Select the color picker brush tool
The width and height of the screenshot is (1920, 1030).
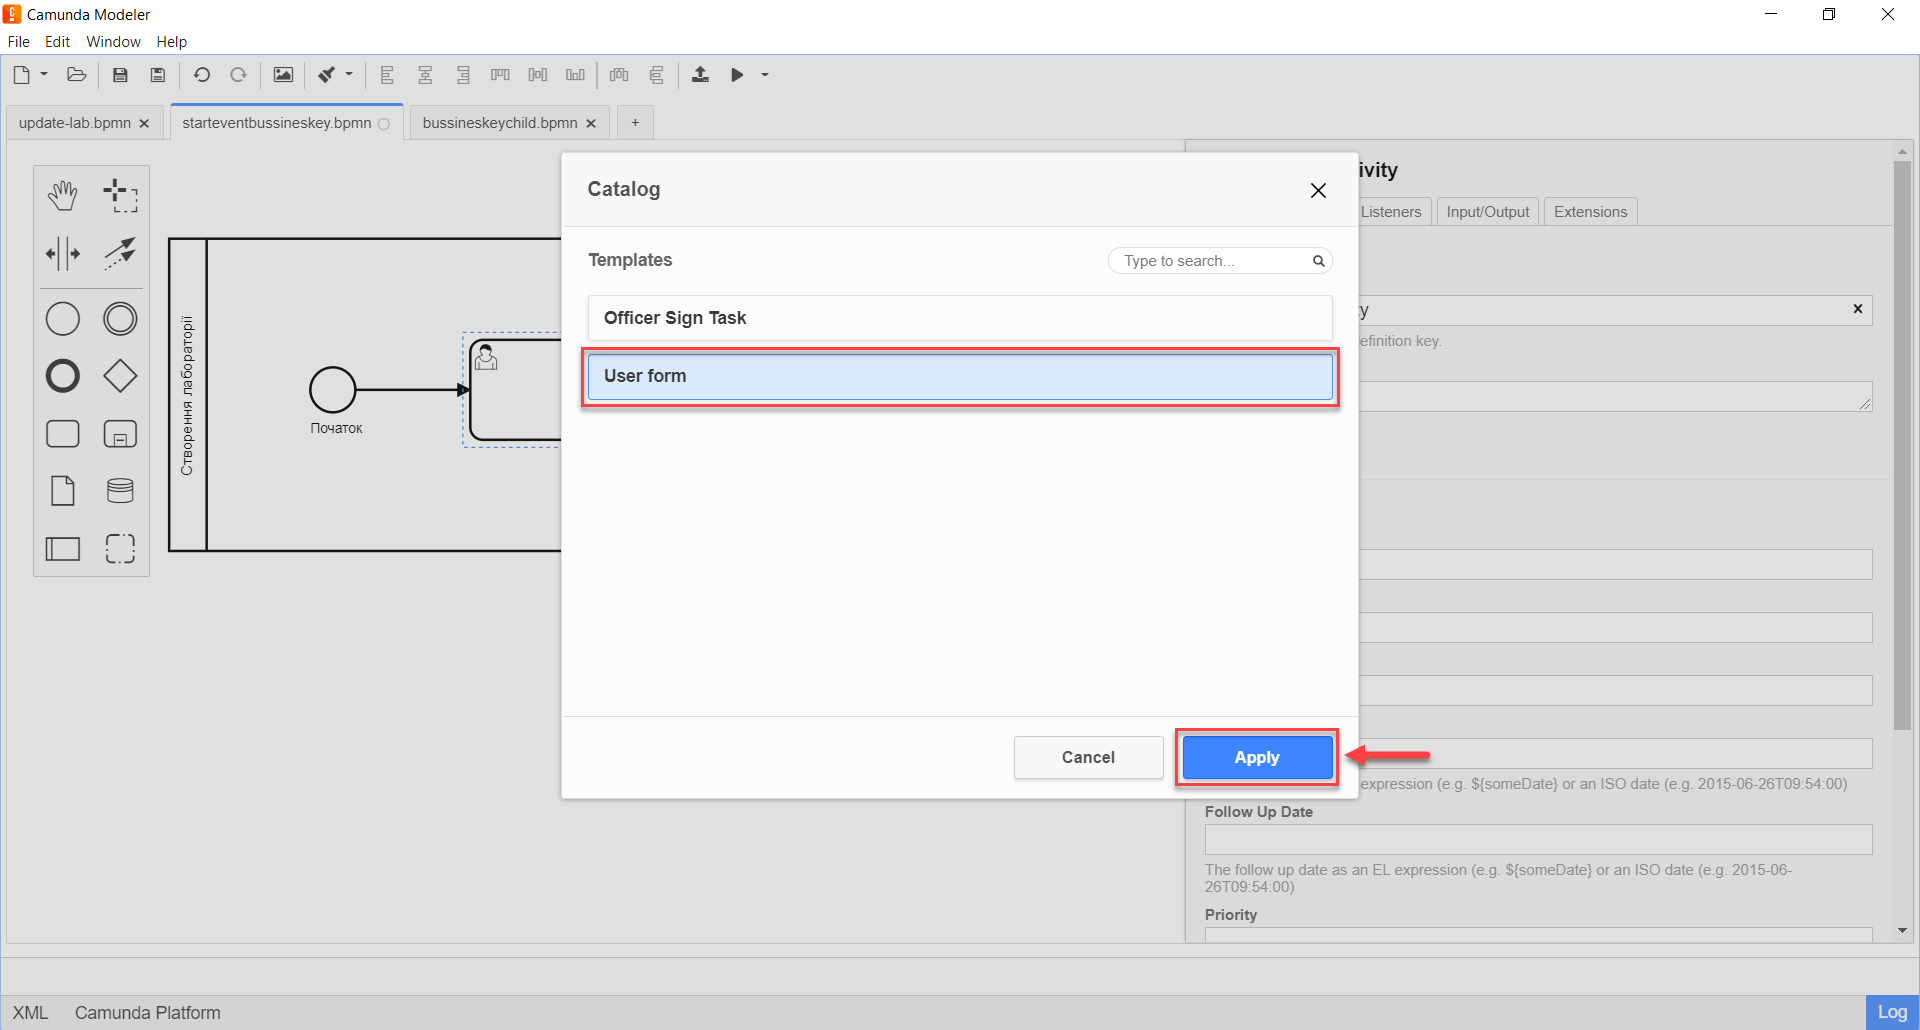327,75
